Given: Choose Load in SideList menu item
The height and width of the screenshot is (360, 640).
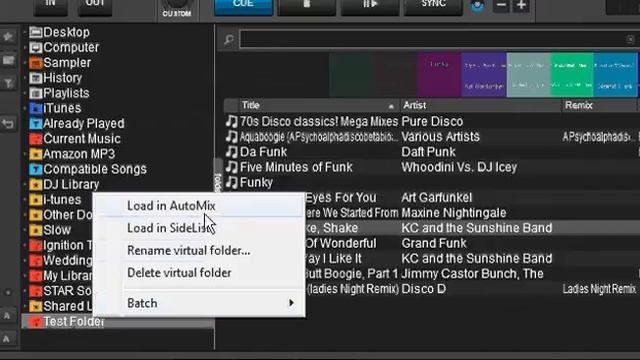Looking at the screenshot, I should pyautogui.click(x=199, y=228).
